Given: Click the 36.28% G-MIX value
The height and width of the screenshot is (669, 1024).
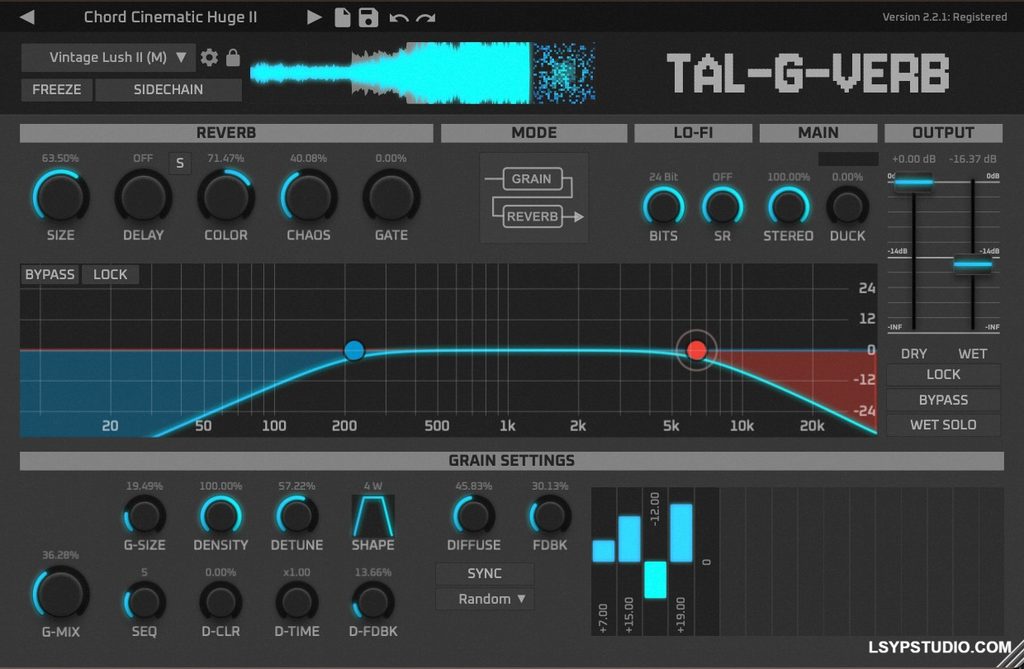Looking at the screenshot, I should 60,555.
